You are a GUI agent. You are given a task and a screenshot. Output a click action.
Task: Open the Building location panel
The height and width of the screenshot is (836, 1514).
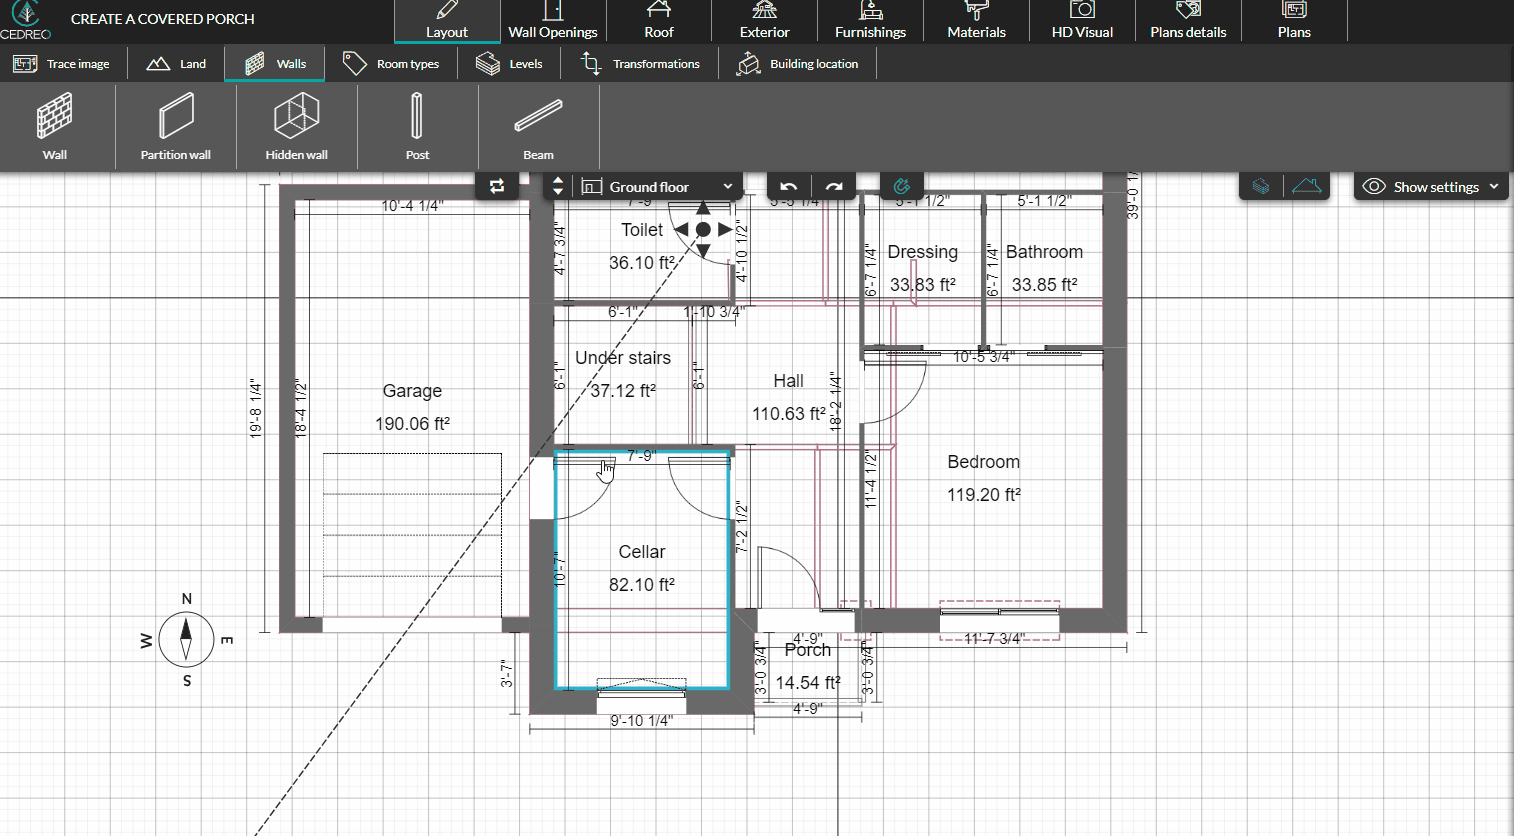pos(798,62)
